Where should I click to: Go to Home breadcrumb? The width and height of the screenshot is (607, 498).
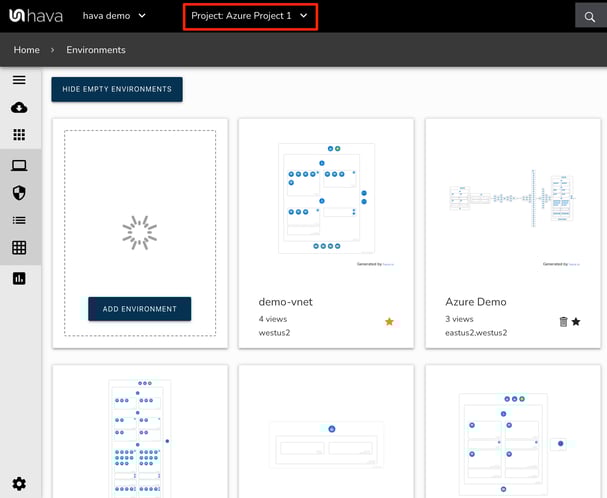tap(26, 50)
